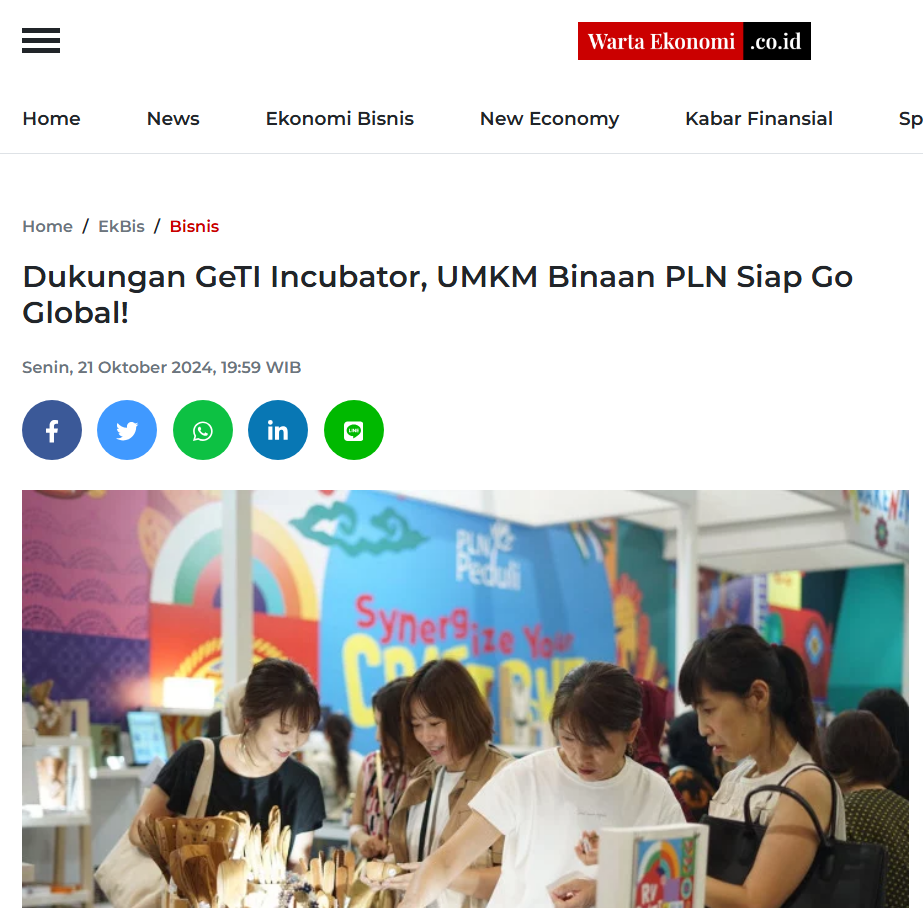Share article via LINE
Image resolution: width=923 pixels, height=908 pixels.
click(354, 430)
